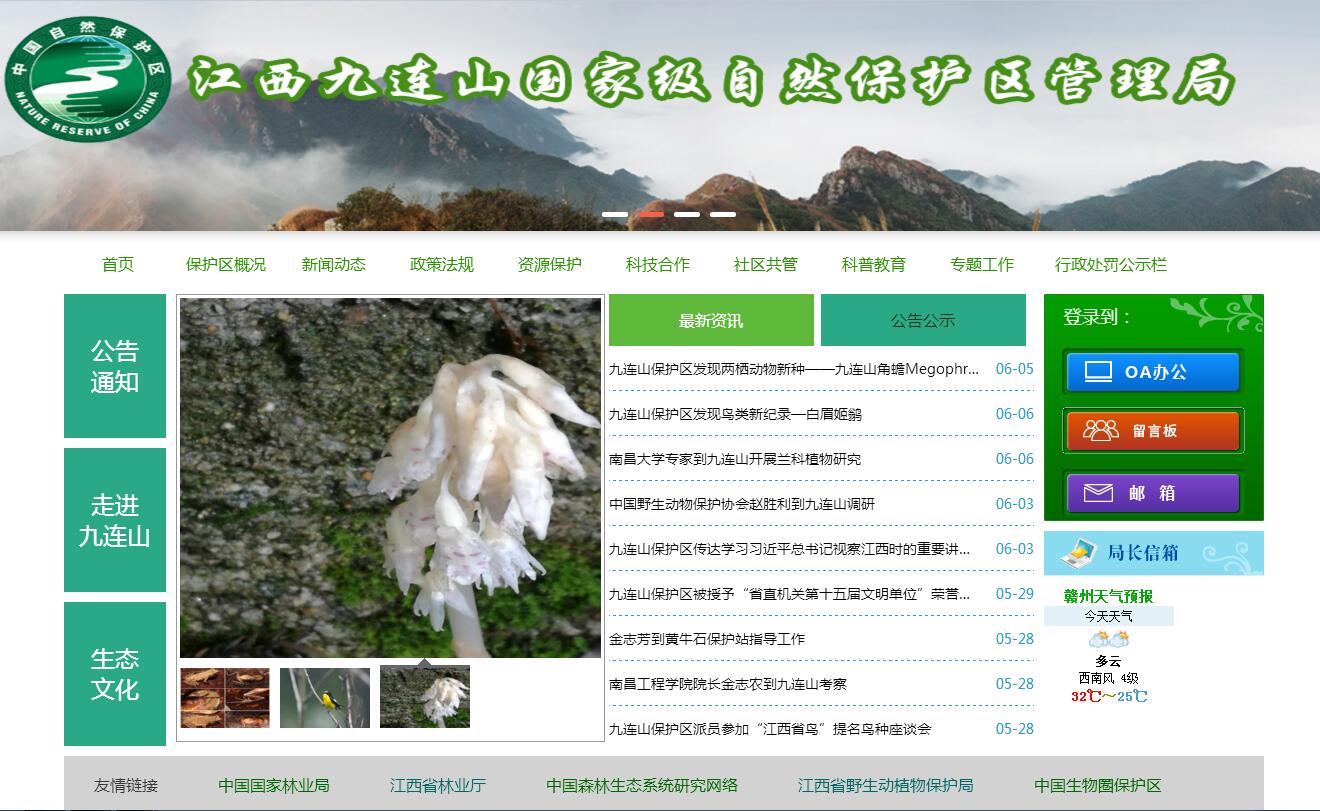Switch to the 最新资讯 tab
This screenshot has width=1320, height=811.
[711, 320]
